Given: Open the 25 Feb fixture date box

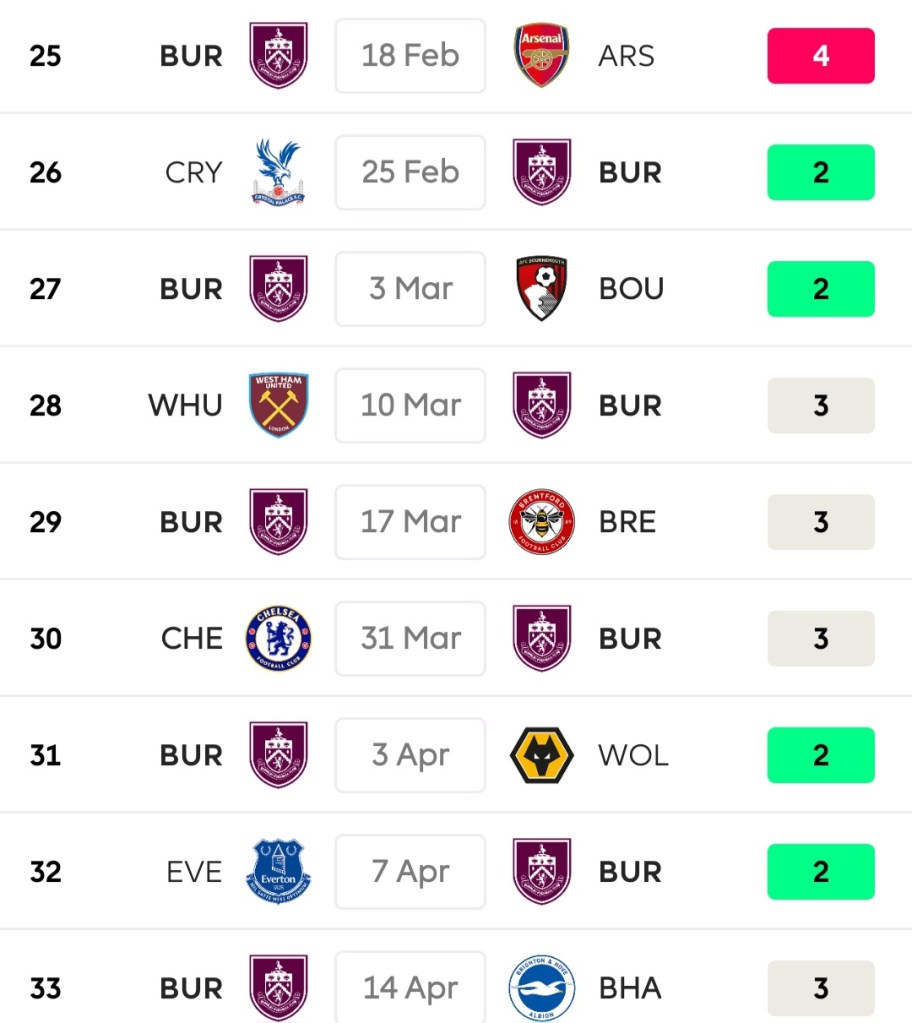Looking at the screenshot, I should pos(410,172).
